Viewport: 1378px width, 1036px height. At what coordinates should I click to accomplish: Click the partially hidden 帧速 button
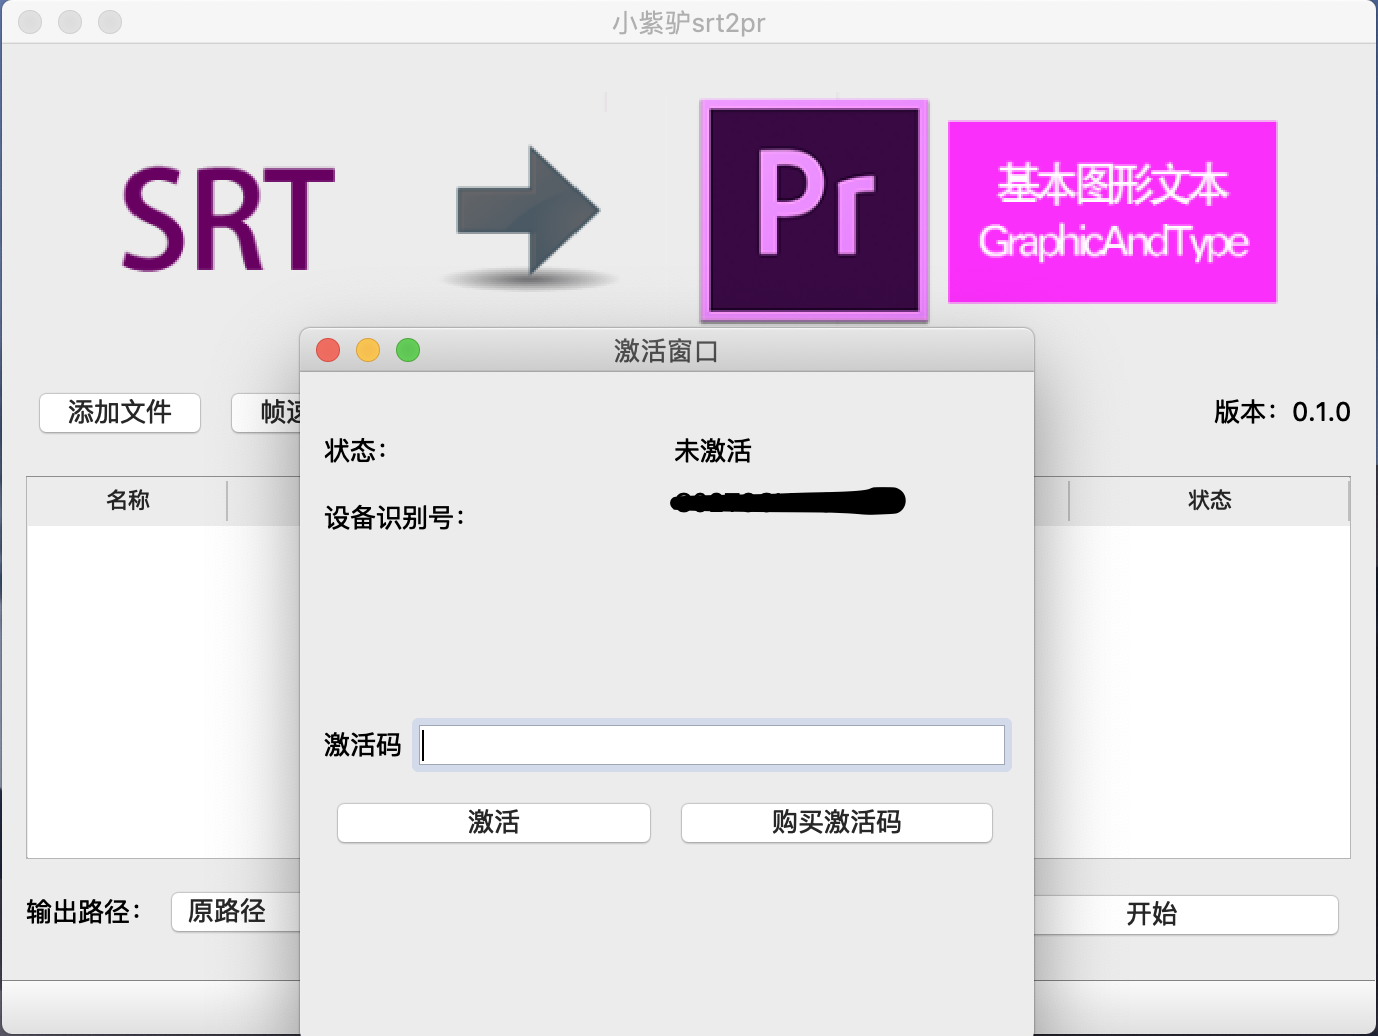(267, 412)
